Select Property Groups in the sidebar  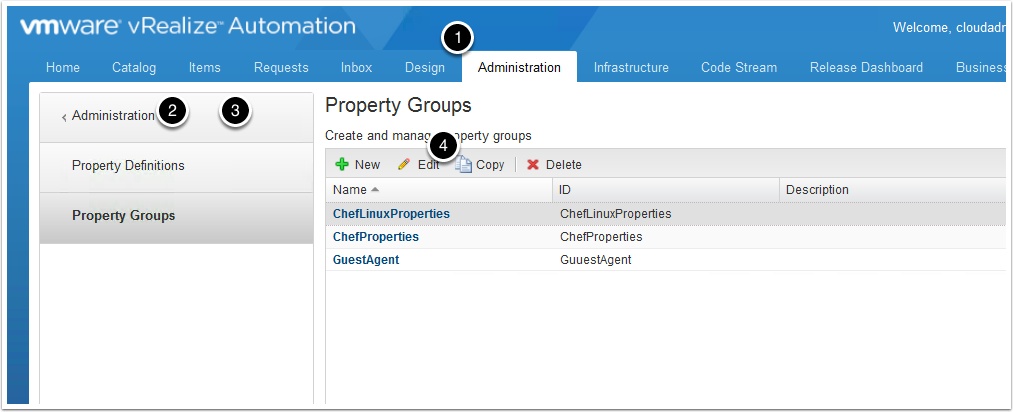[176, 216]
